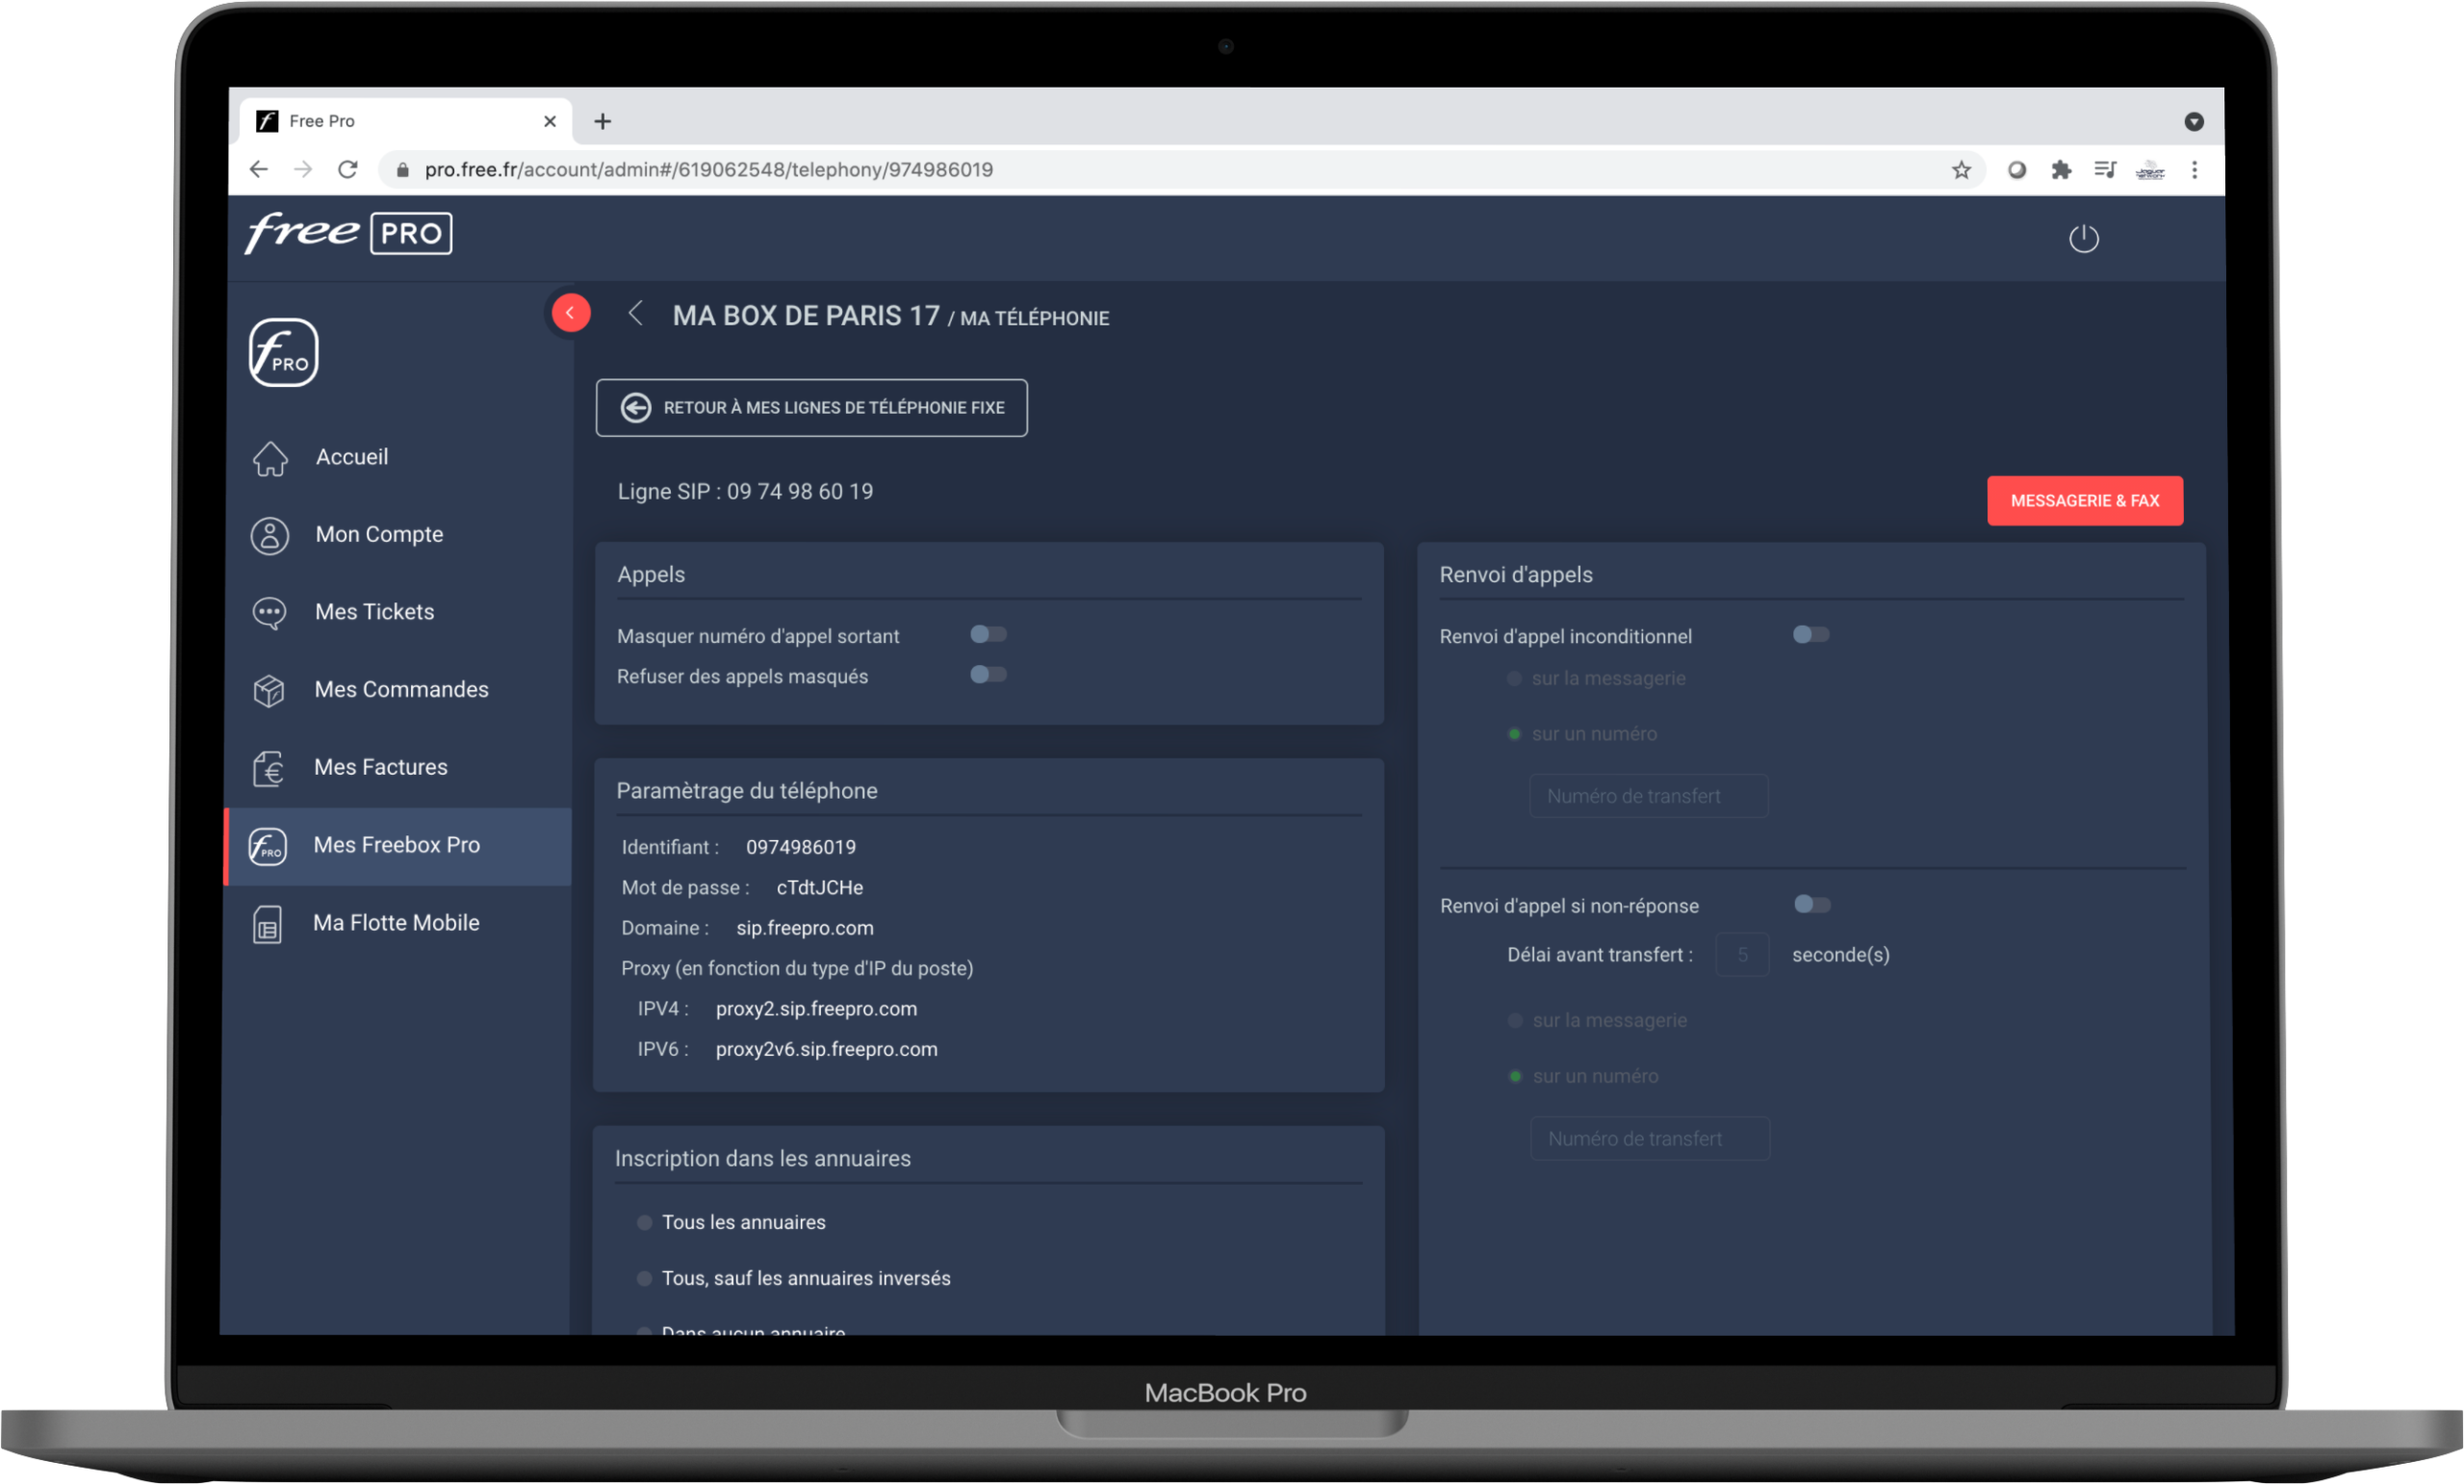This screenshot has width=2464, height=1484.
Task: Enable Refuser des appels masqués switch
Action: click(988, 674)
